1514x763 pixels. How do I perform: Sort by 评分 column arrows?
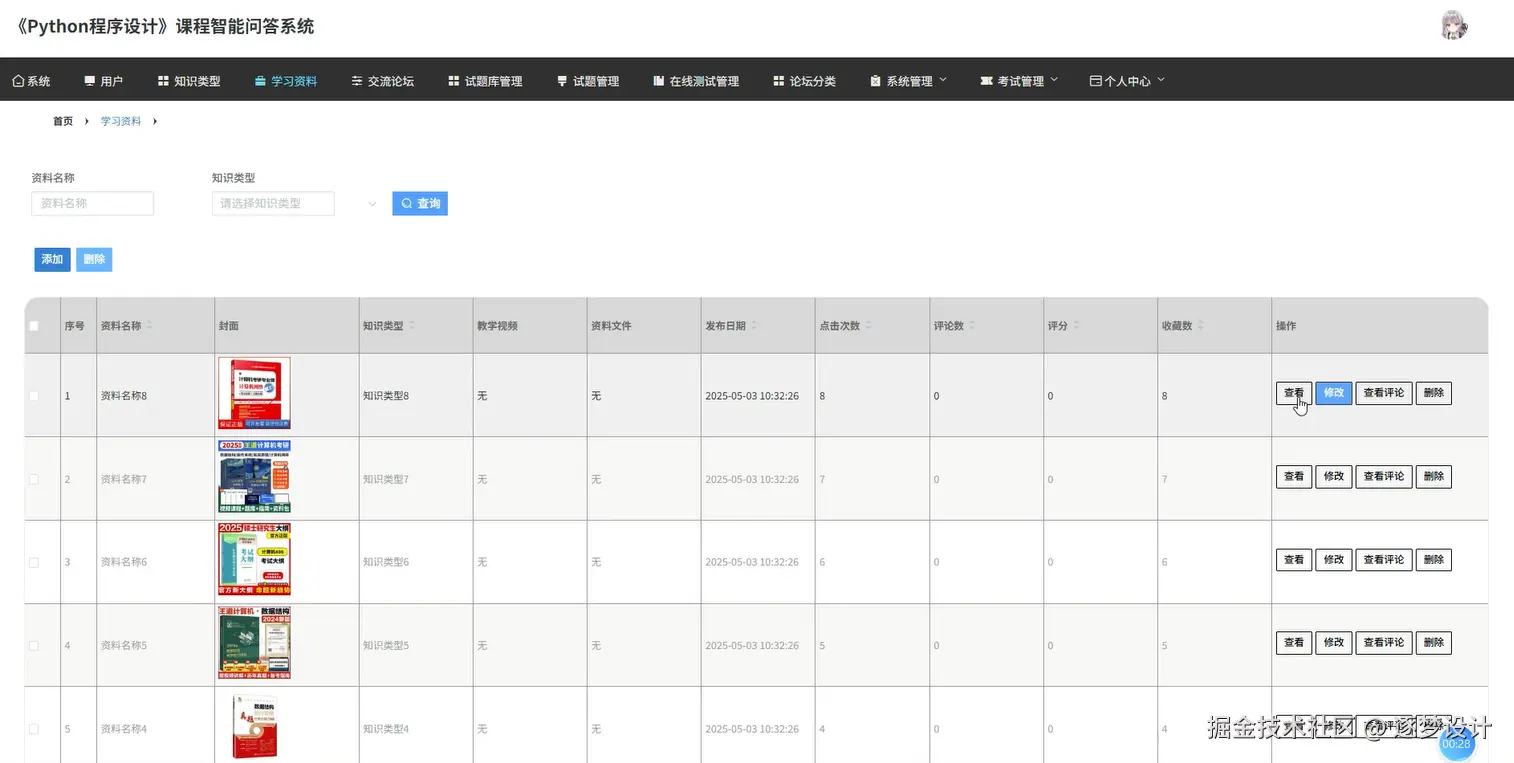point(1076,326)
